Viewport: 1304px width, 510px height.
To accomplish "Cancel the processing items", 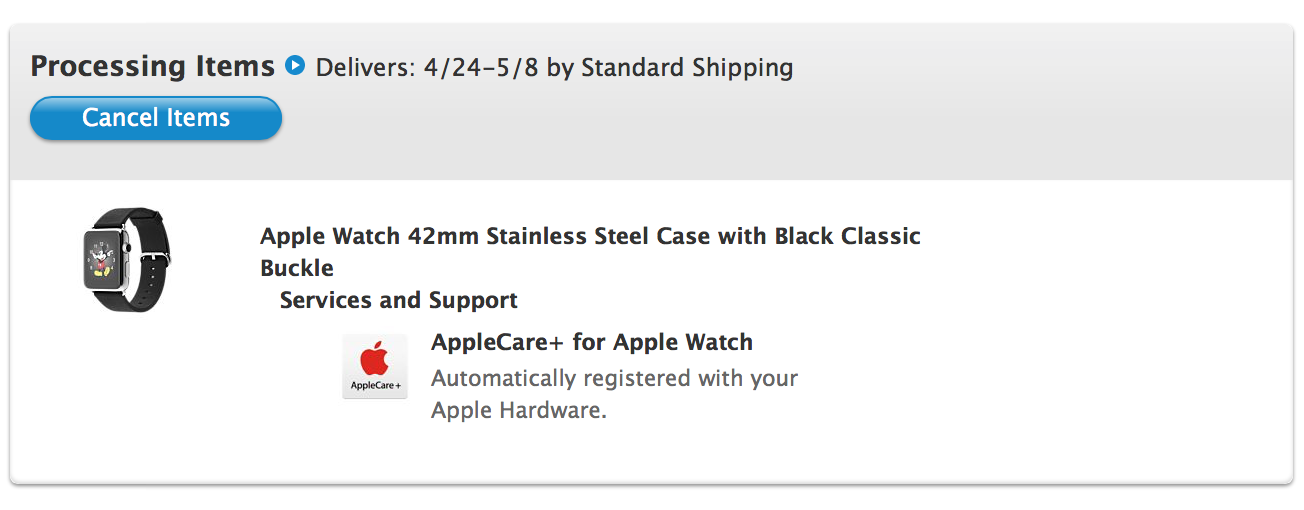I will 156,118.
